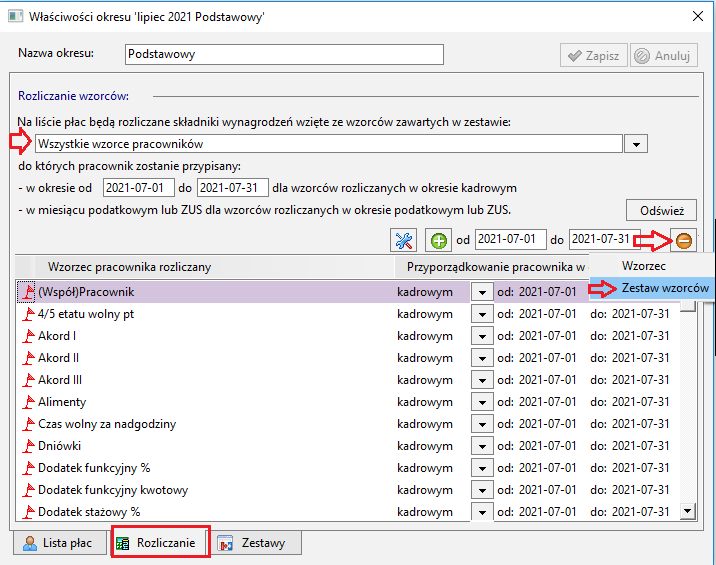Viewport: 716px width, 565px height.
Task: Select the Czas wolny za nadgodziny row
Action: 347,424
